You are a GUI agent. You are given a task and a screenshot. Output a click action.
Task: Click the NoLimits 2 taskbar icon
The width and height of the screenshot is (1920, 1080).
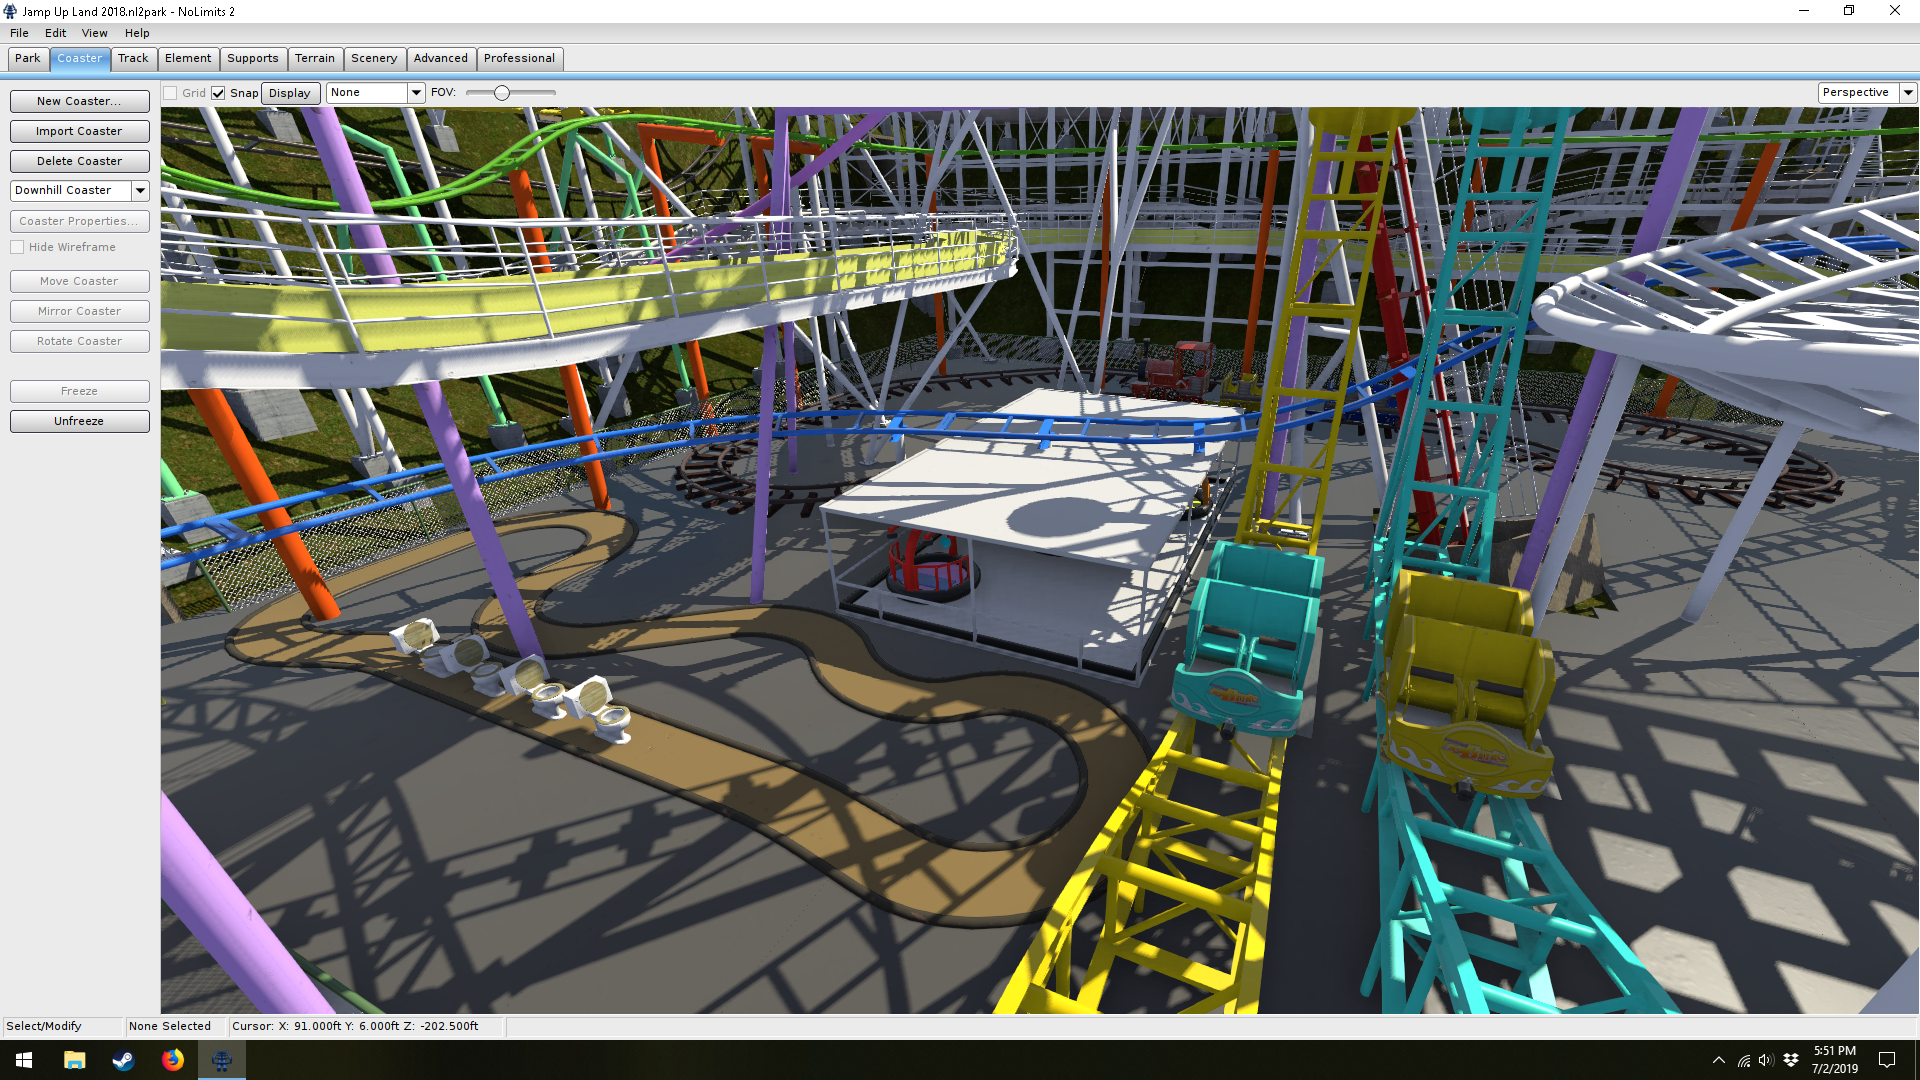[222, 1060]
